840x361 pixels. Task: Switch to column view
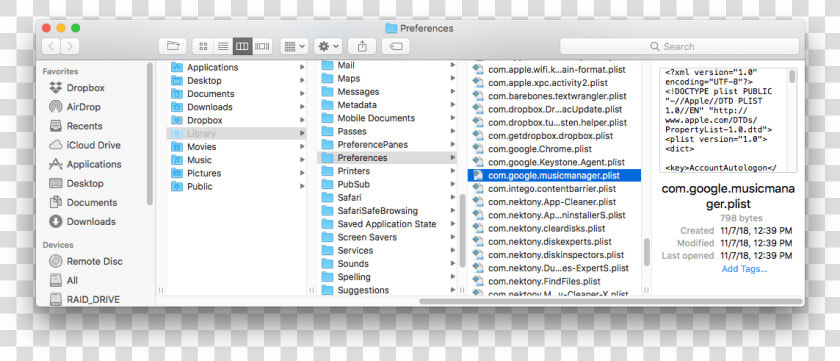tap(242, 46)
